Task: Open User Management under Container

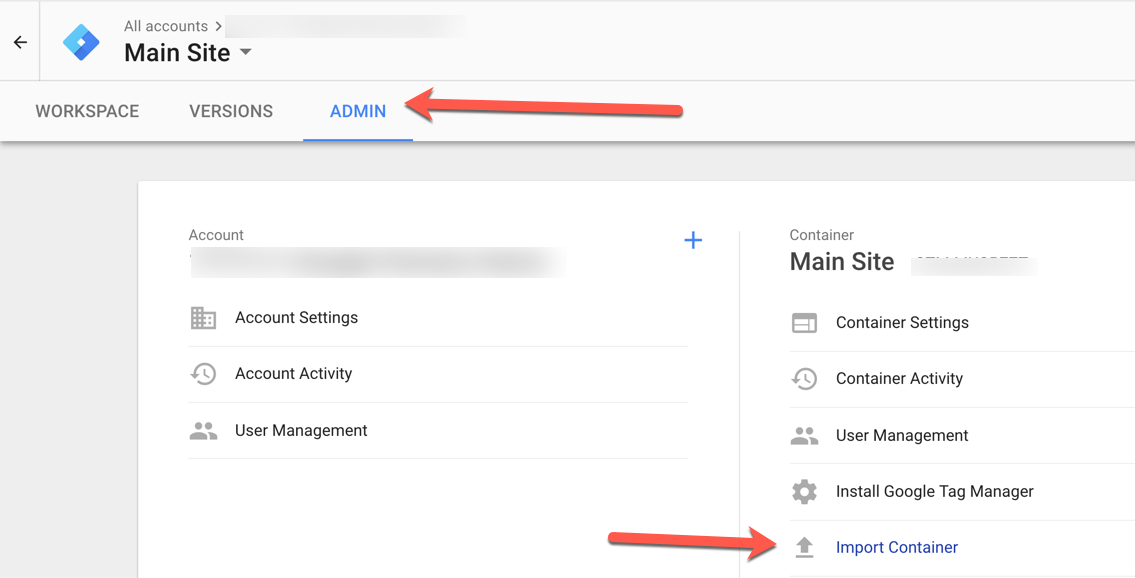Action: coord(902,435)
